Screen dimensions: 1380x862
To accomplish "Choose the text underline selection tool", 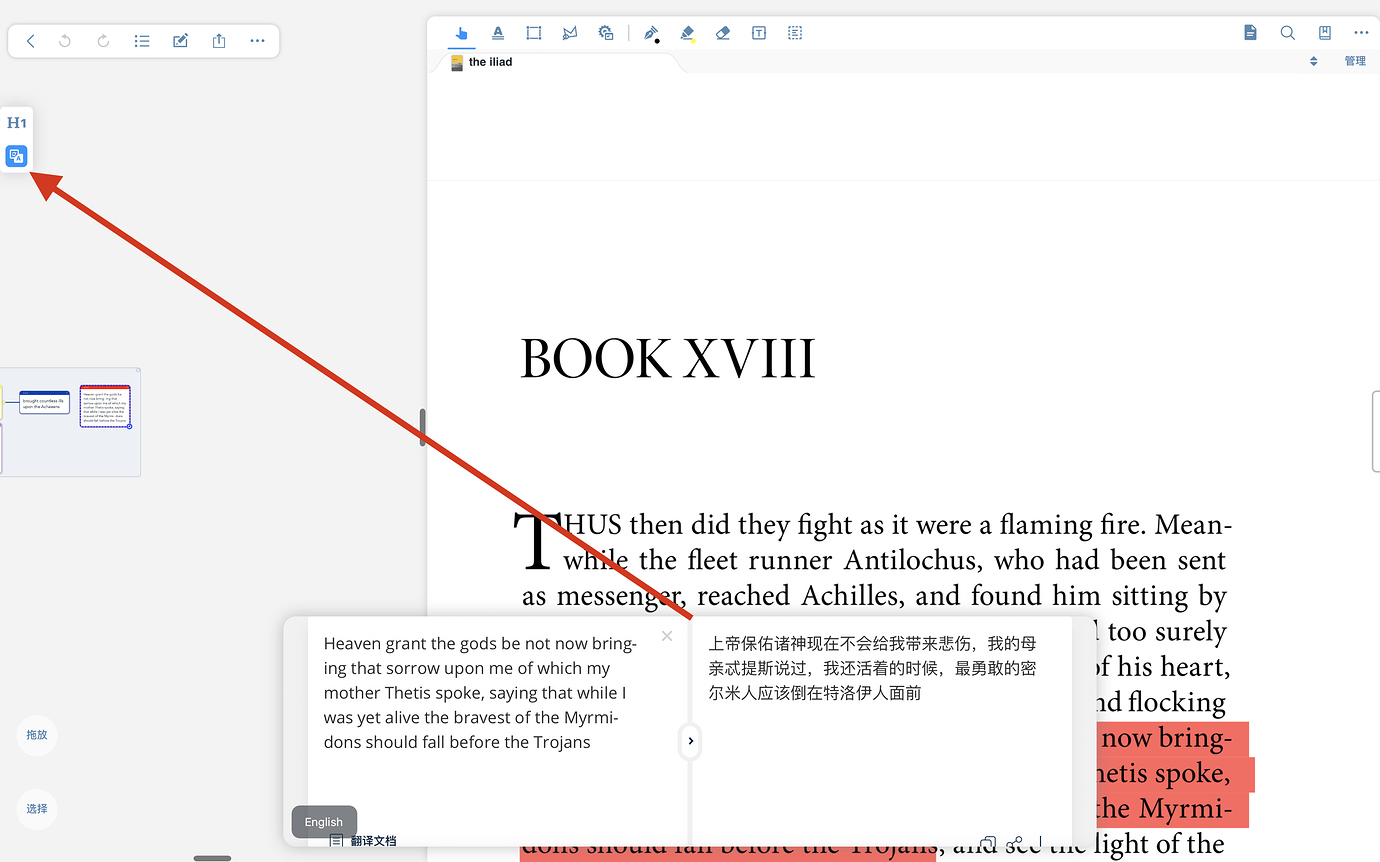I will click(498, 33).
